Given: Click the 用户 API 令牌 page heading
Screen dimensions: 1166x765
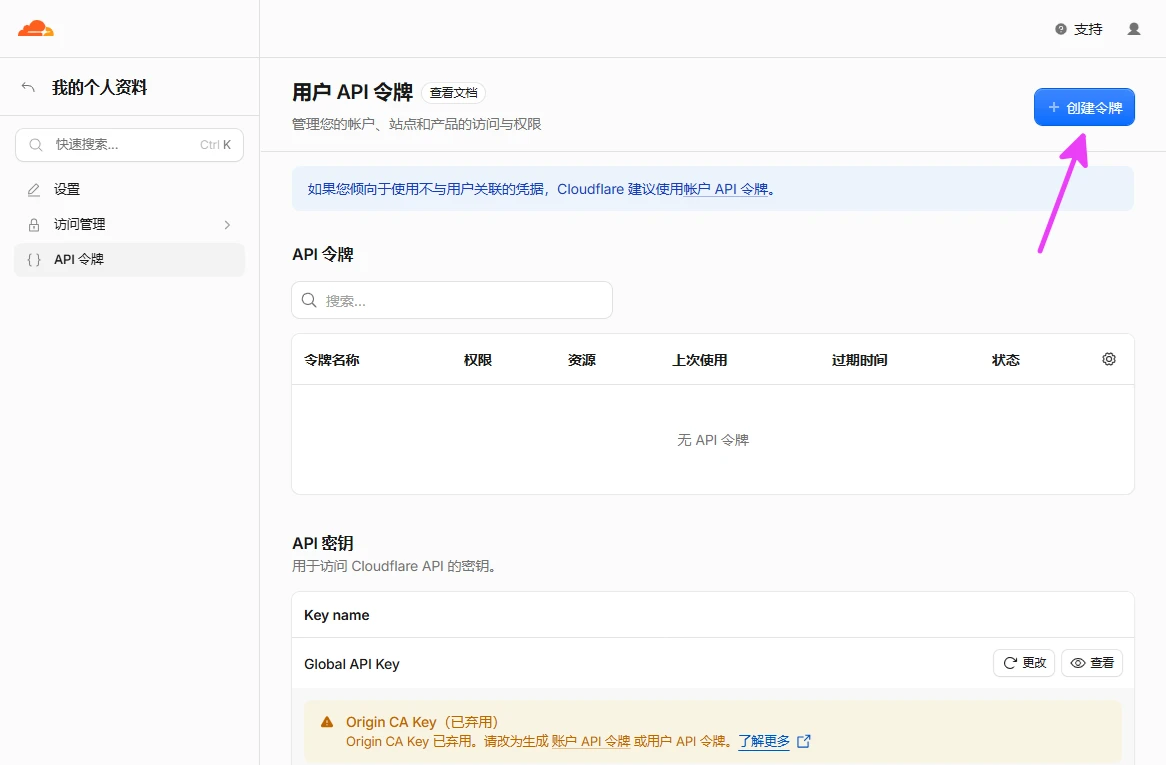Looking at the screenshot, I should click(x=352, y=92).
